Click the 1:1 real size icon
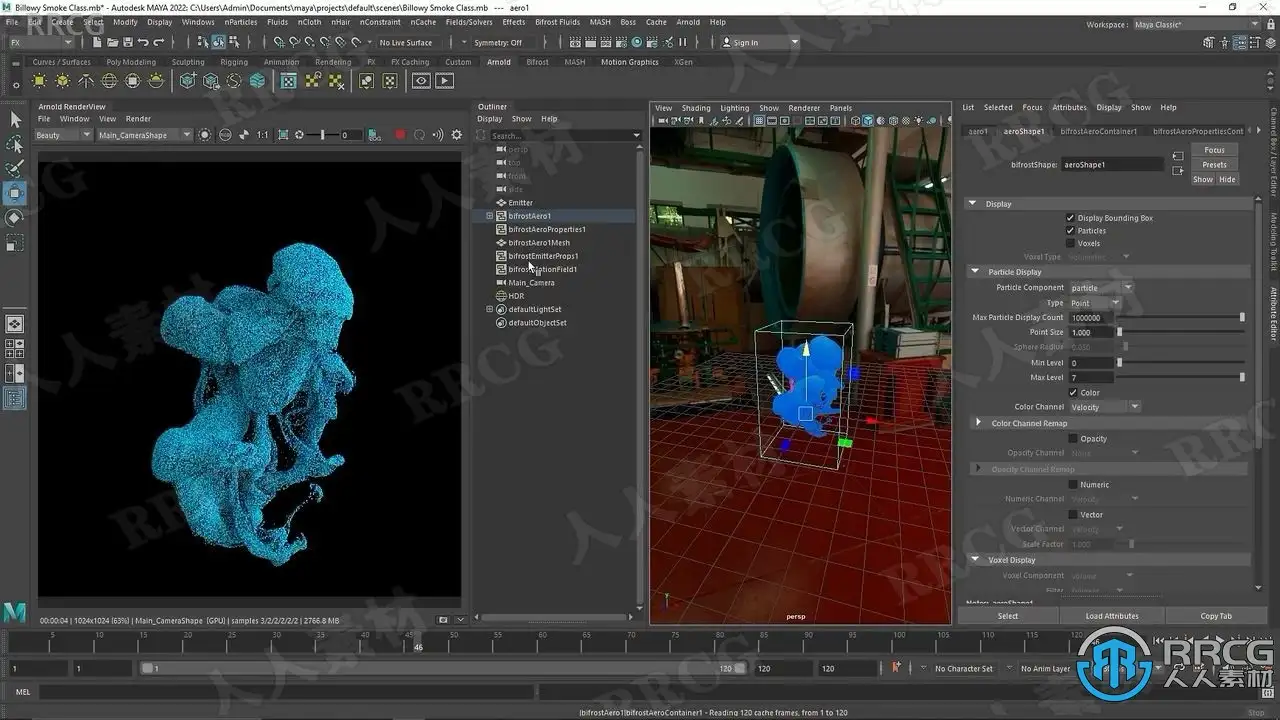Screen dimensions: 1280x720 [262, 135]
